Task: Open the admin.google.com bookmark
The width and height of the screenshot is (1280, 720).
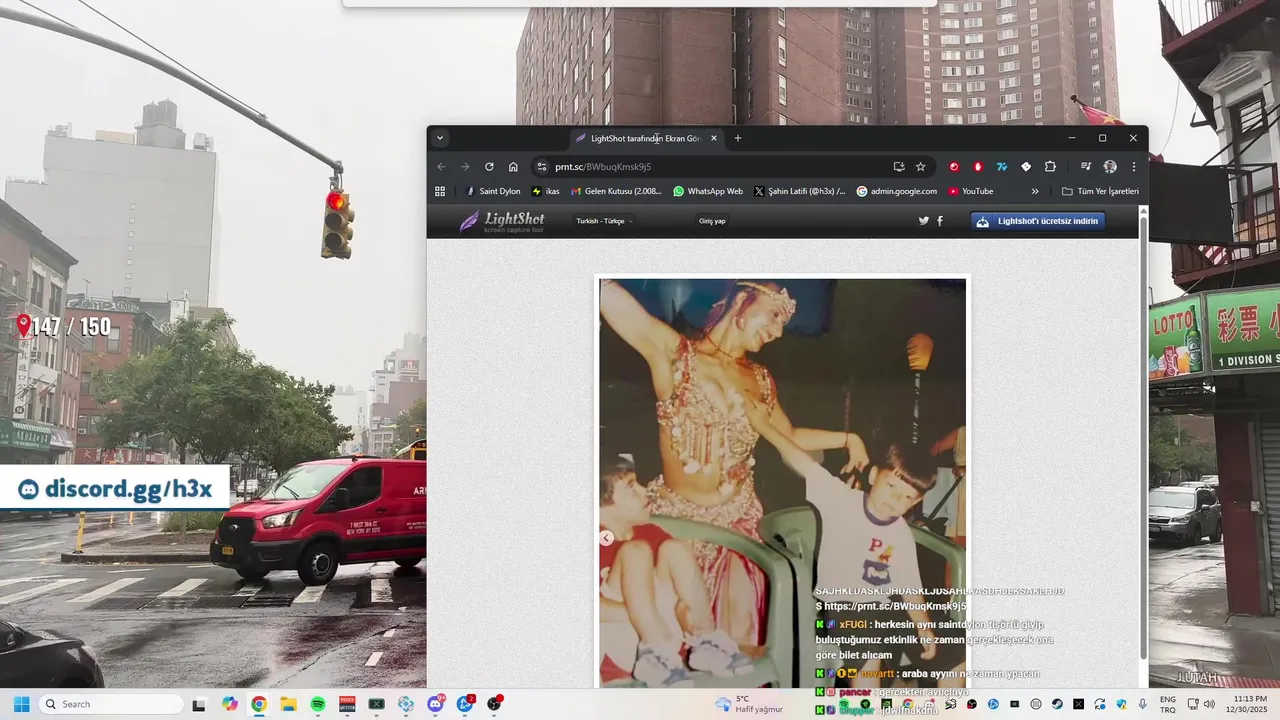Action: (x=897, y=191)
